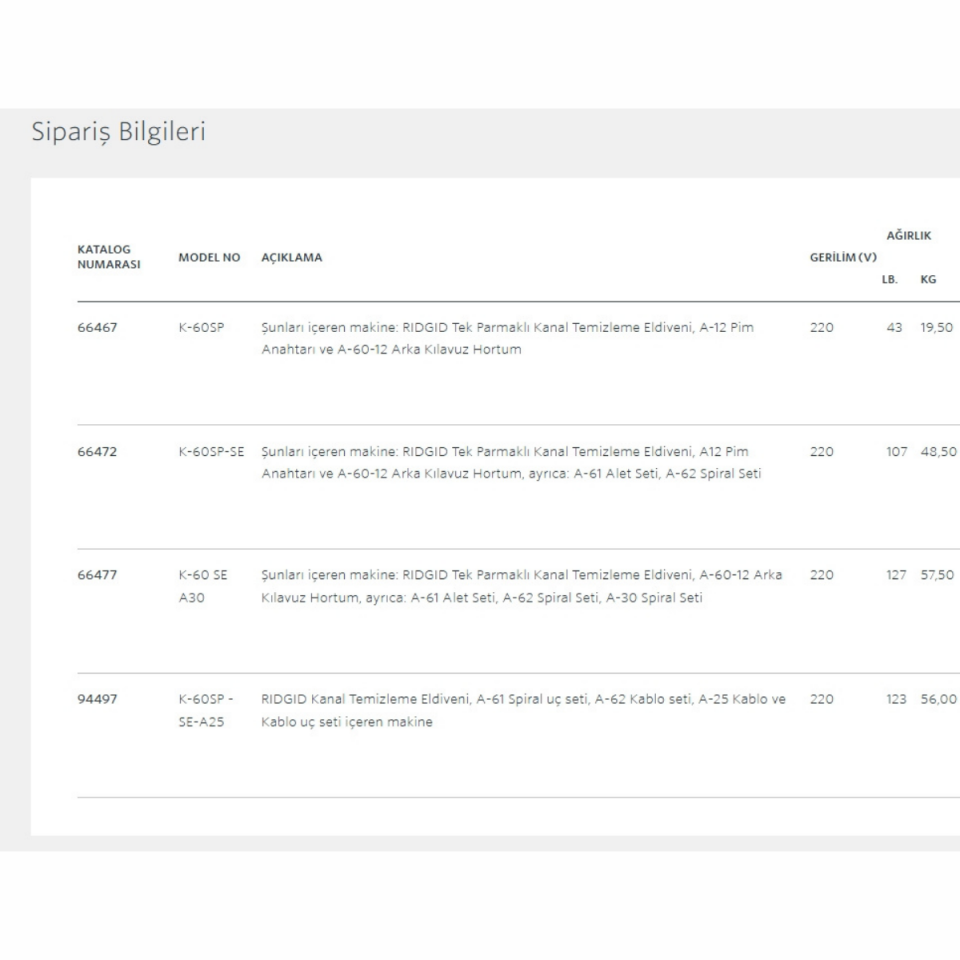Choose catalog number 94497
This screenshot has width=960, height=960.
pyautogui.click(x=97, y=699)
